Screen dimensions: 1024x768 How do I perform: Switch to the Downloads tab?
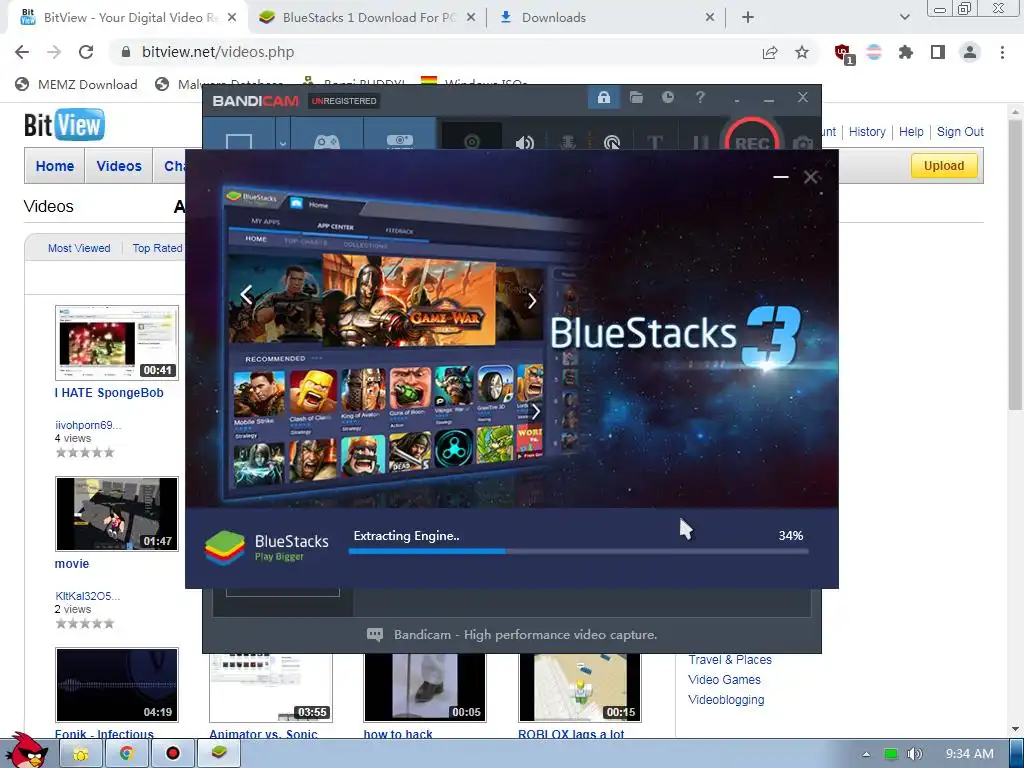[607, 18]
